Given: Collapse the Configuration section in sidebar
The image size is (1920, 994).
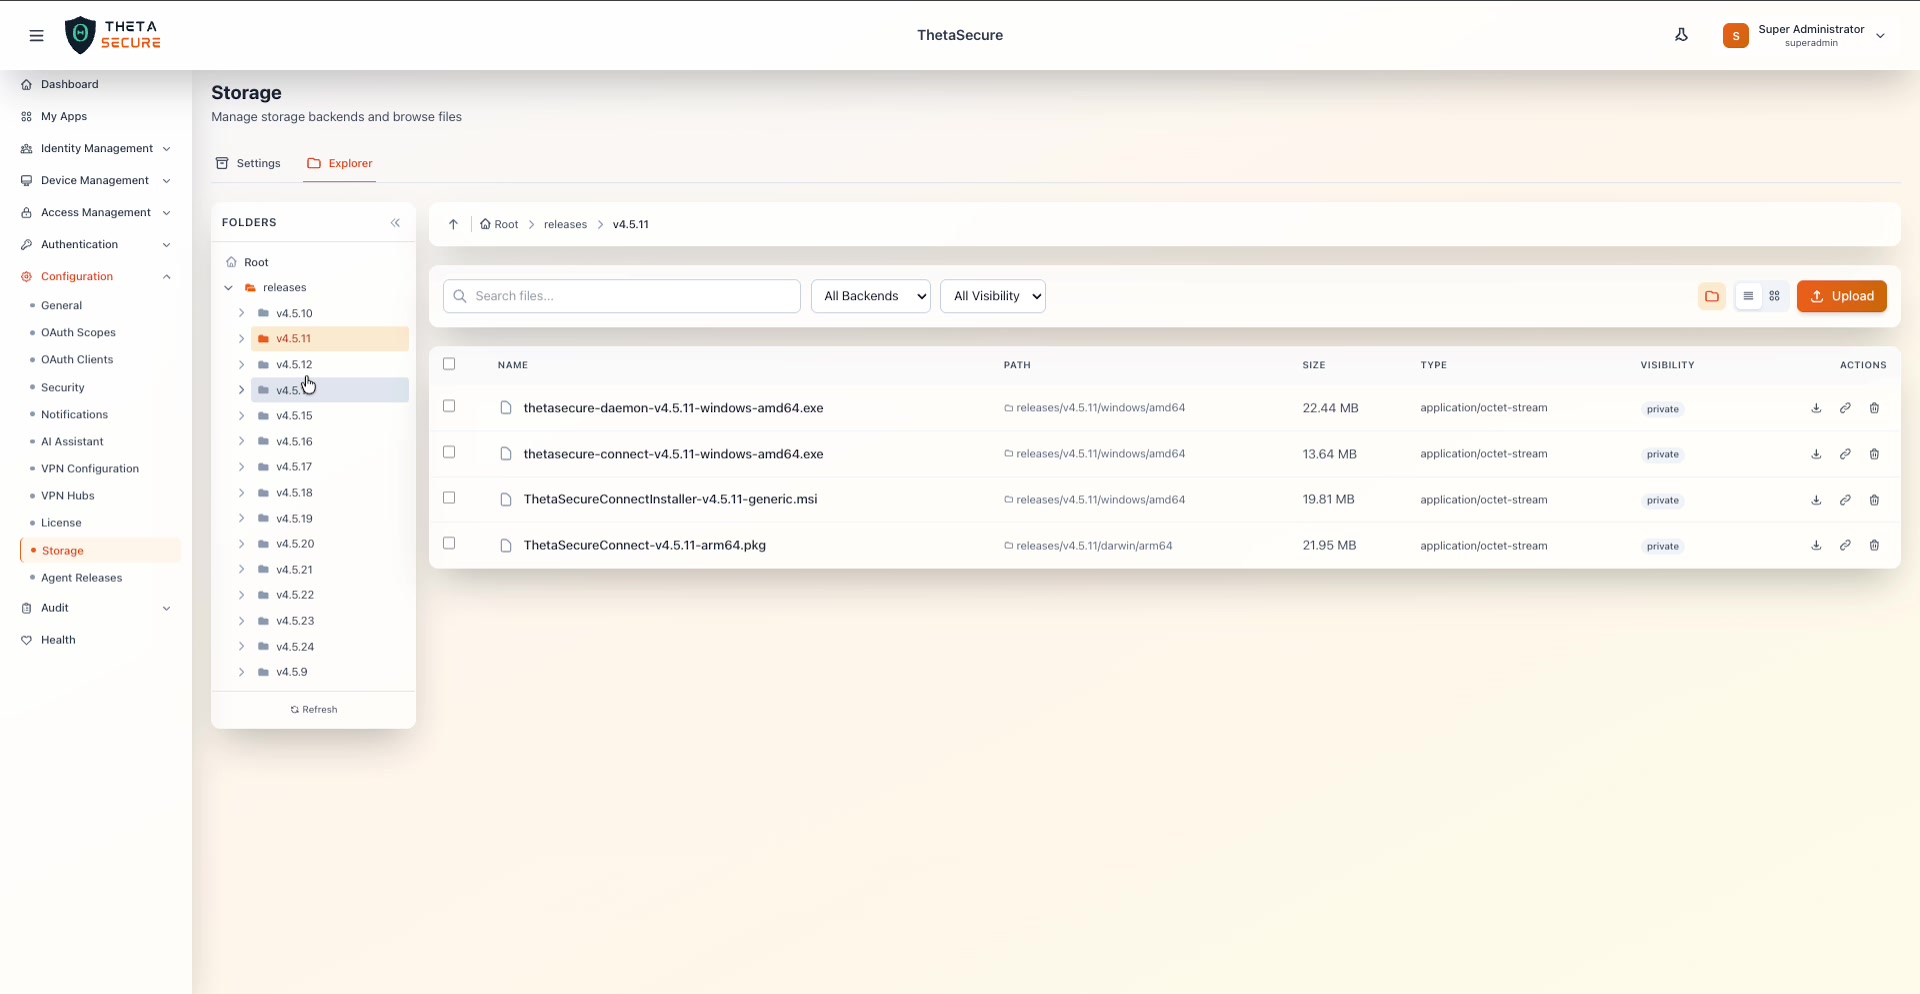Looking at the screenshot, I should (x=167, y=276).
